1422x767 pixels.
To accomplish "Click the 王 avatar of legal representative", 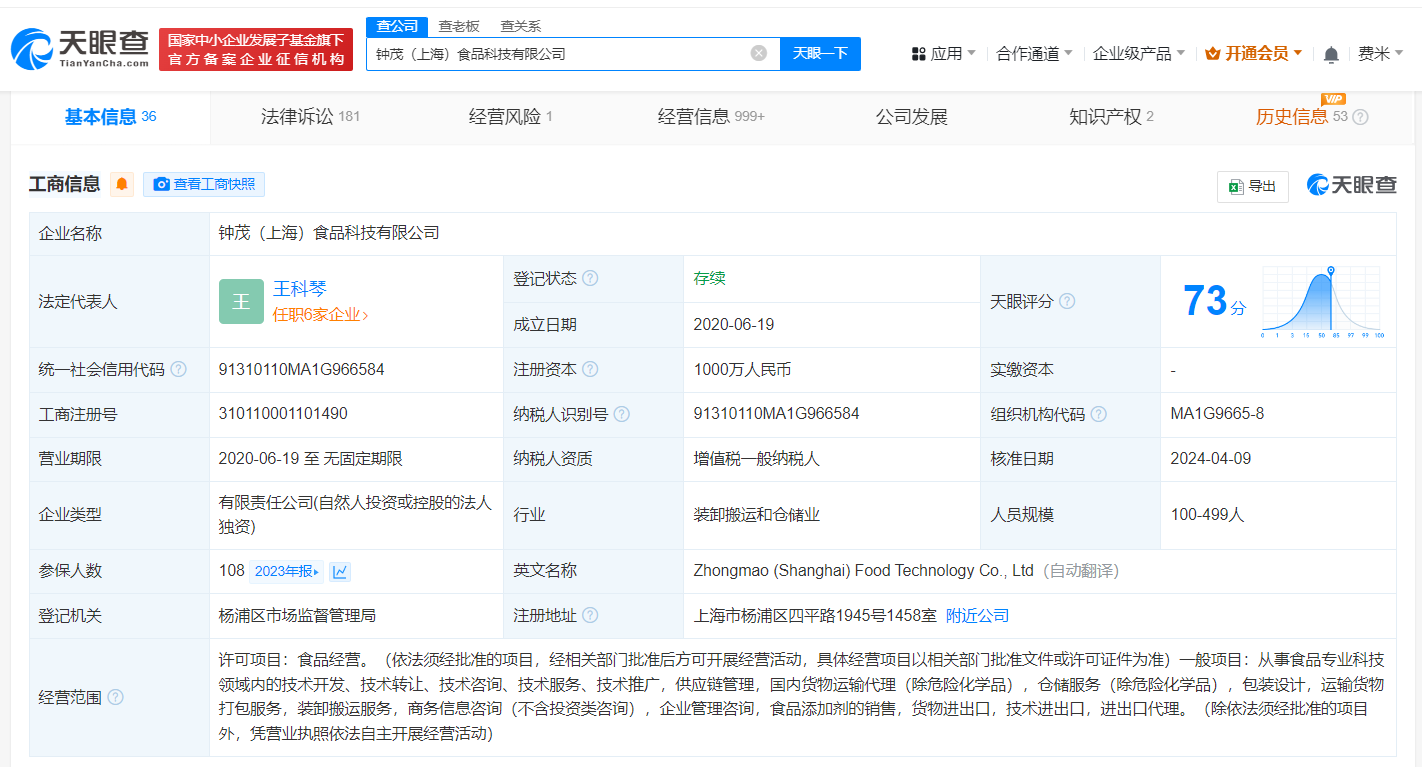I will point(241,301).
